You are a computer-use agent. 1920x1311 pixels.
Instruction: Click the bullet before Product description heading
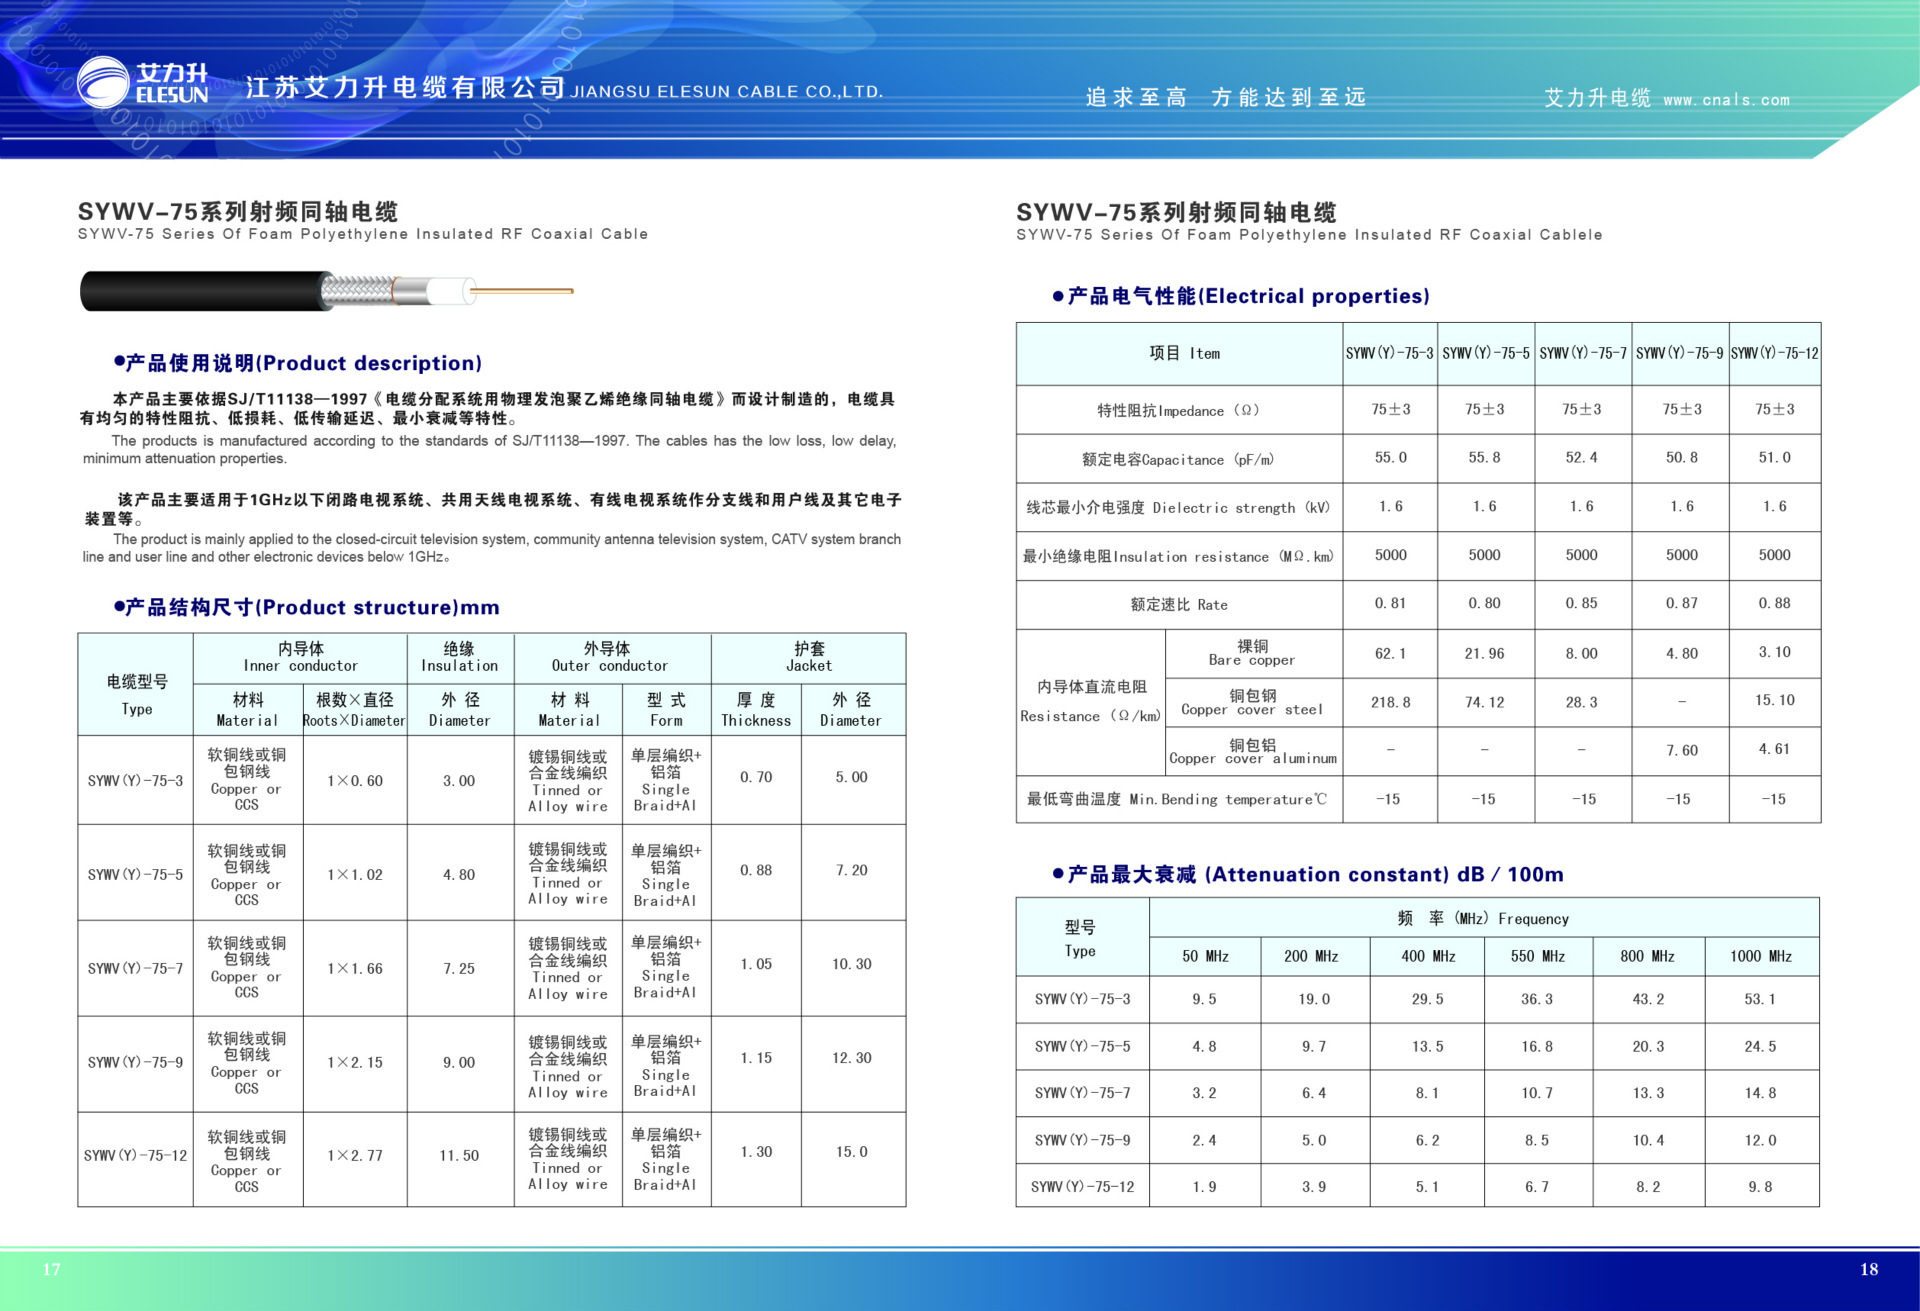119,363
